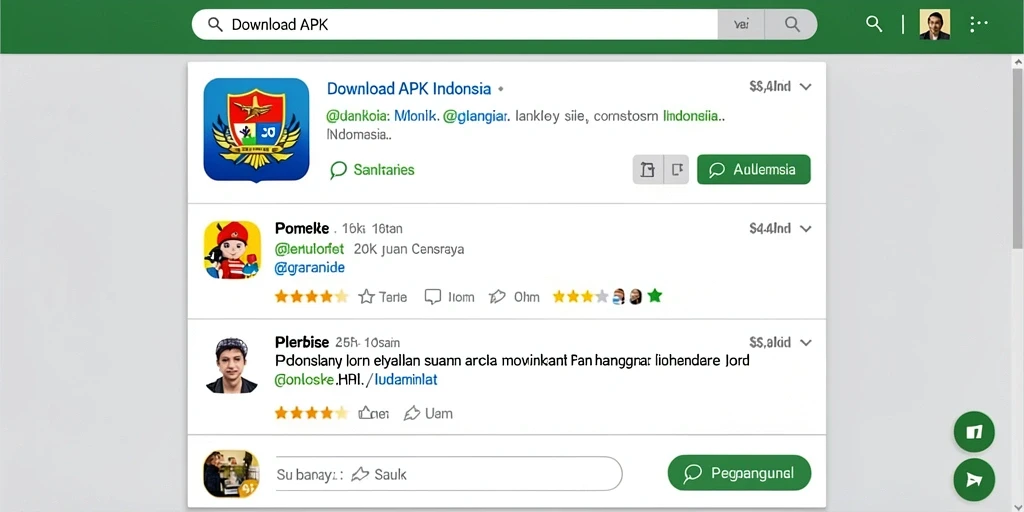Viewport: 1024px width, 512px height.
Task: Click the scrollbar down arrow
Action: pyautogui.click(x=1018, y=505)
